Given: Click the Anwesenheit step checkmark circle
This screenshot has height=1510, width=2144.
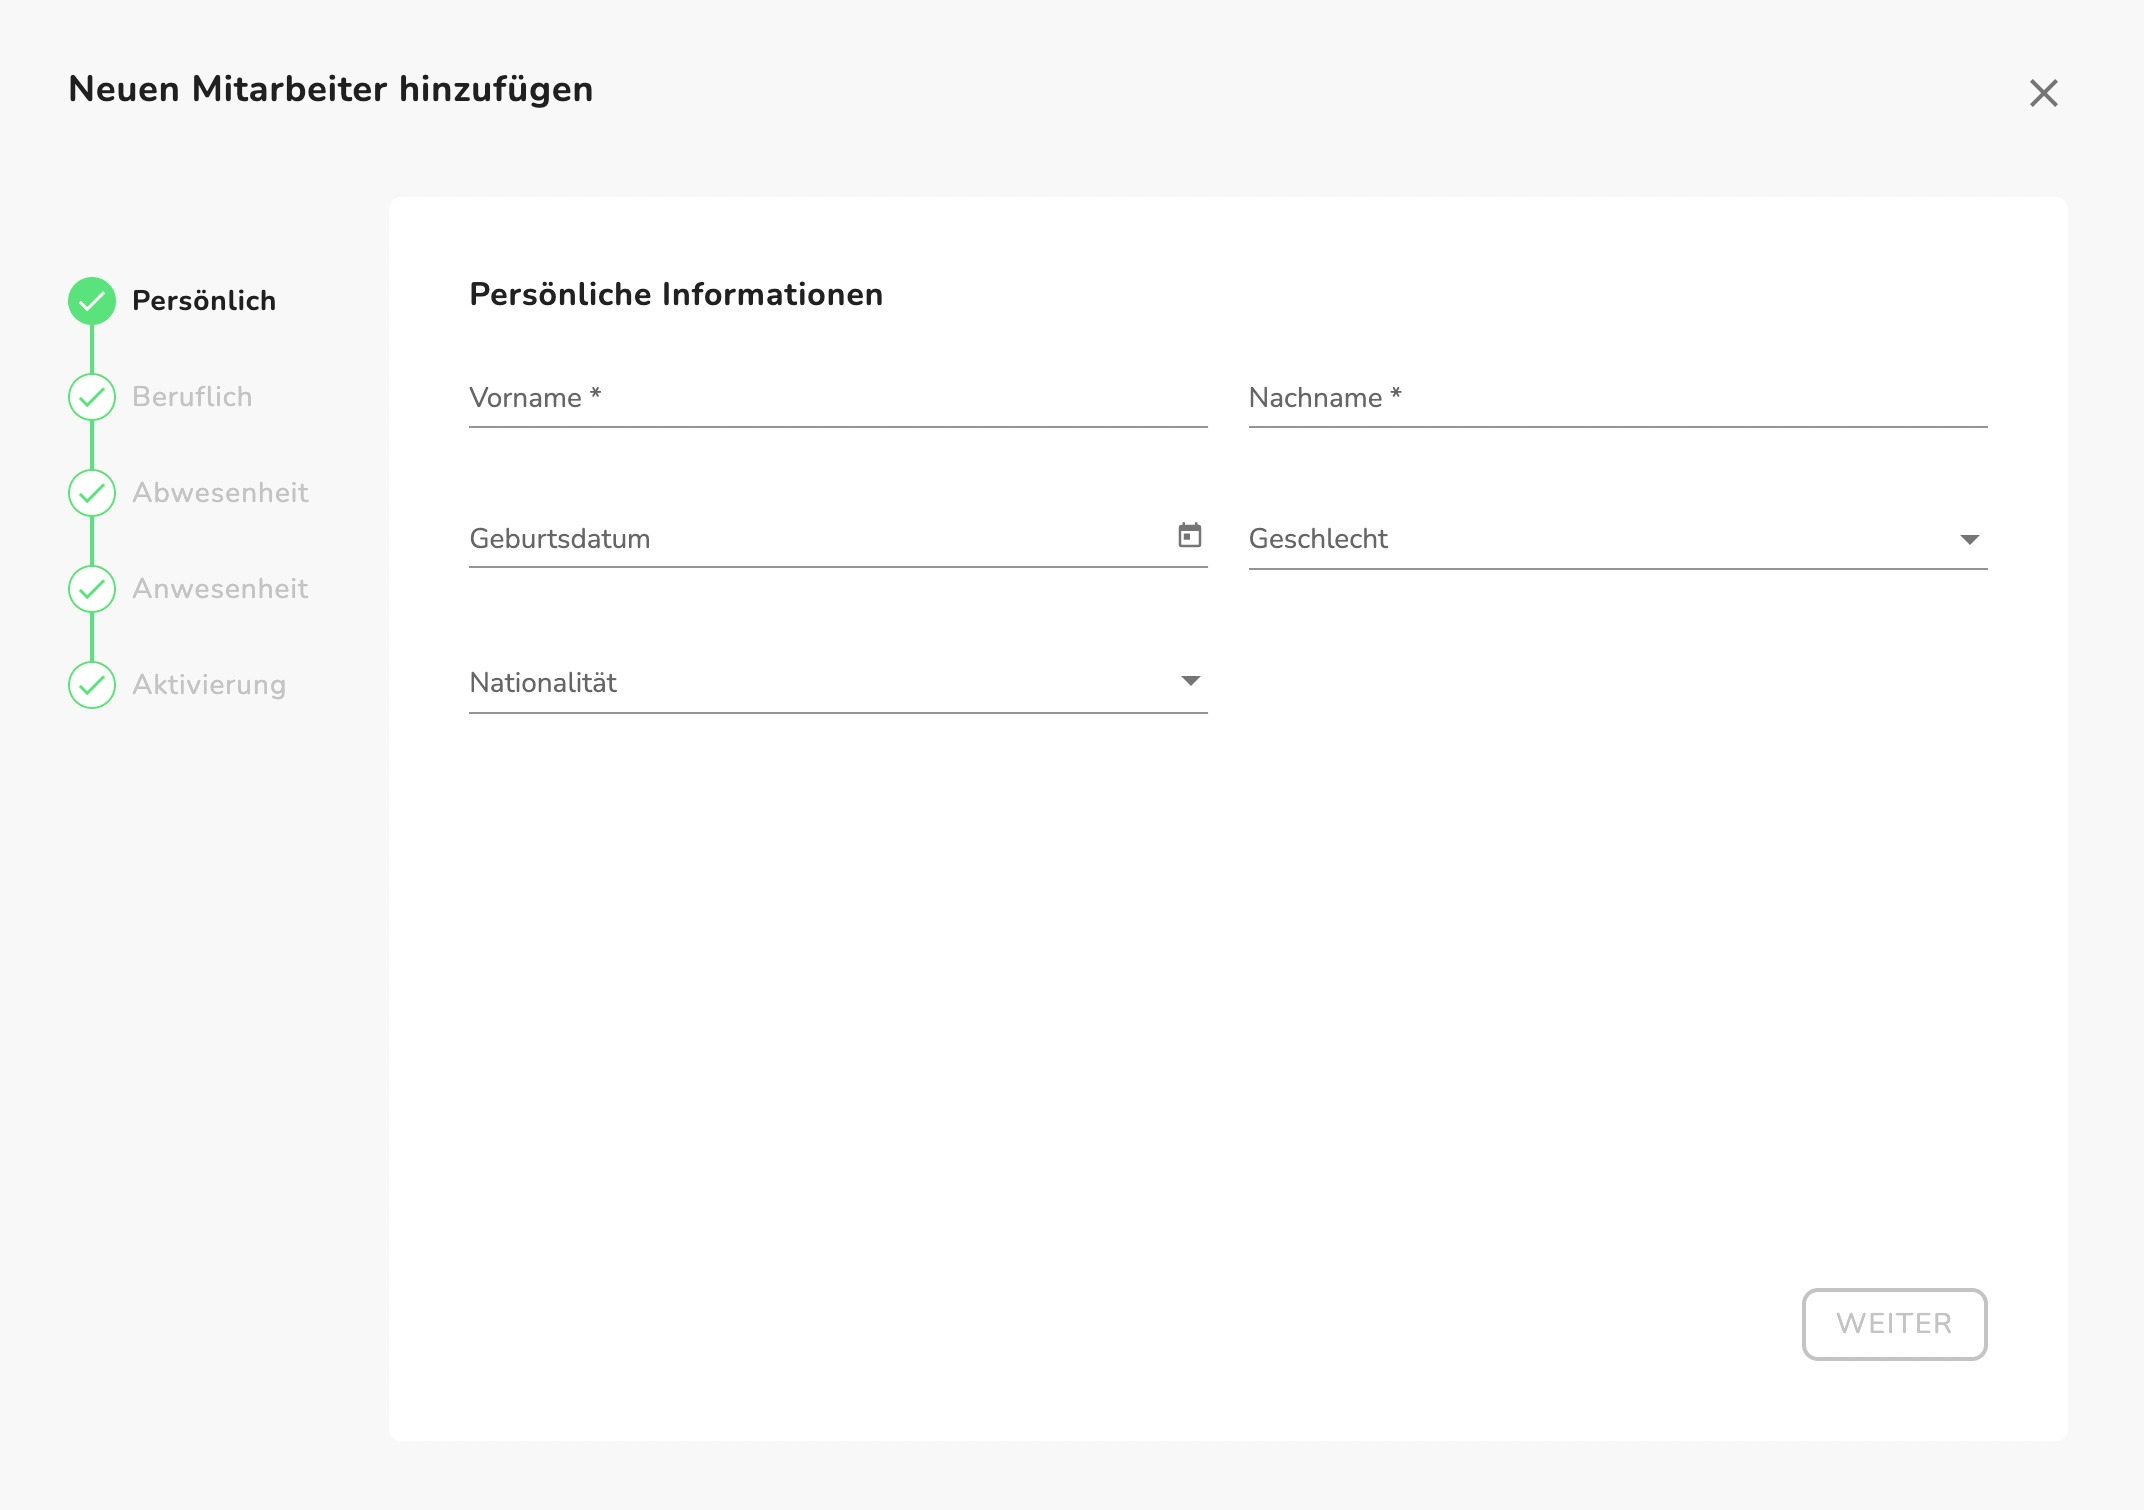Looking at the screenshot, I should tap(92, 589).
